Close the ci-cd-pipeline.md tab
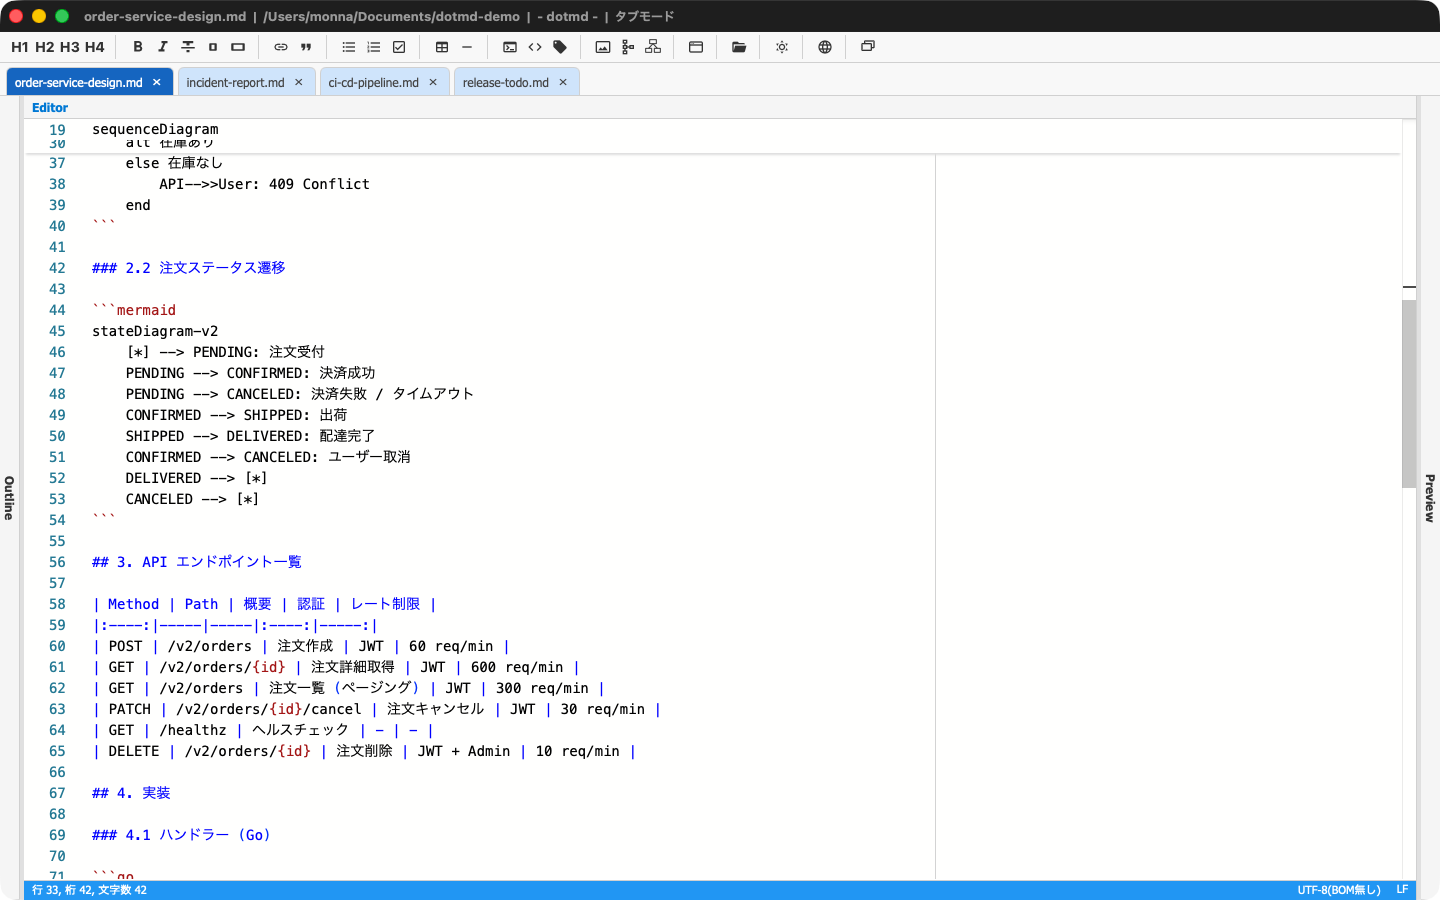1440x900 pixels. (433, 83)
